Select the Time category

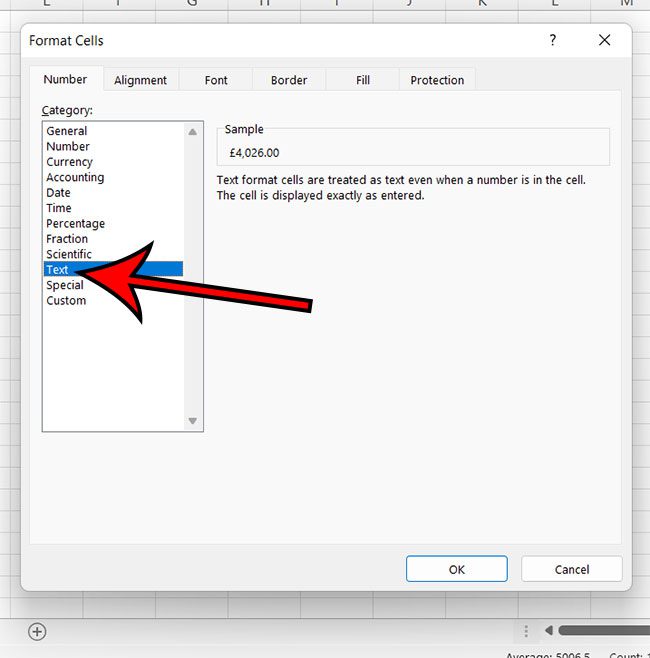(x=59, y=208)
